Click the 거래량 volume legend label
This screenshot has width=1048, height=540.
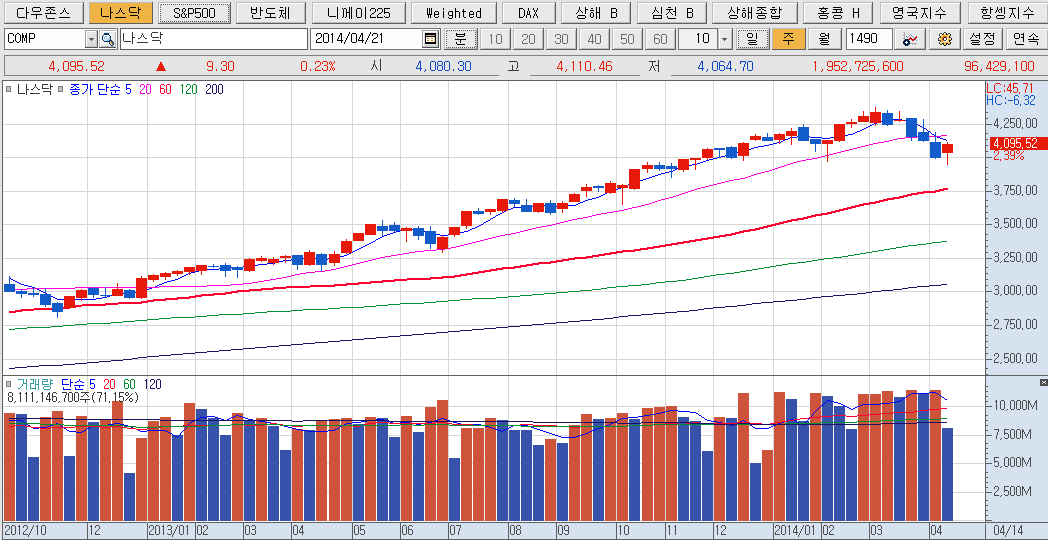[35, 384]
